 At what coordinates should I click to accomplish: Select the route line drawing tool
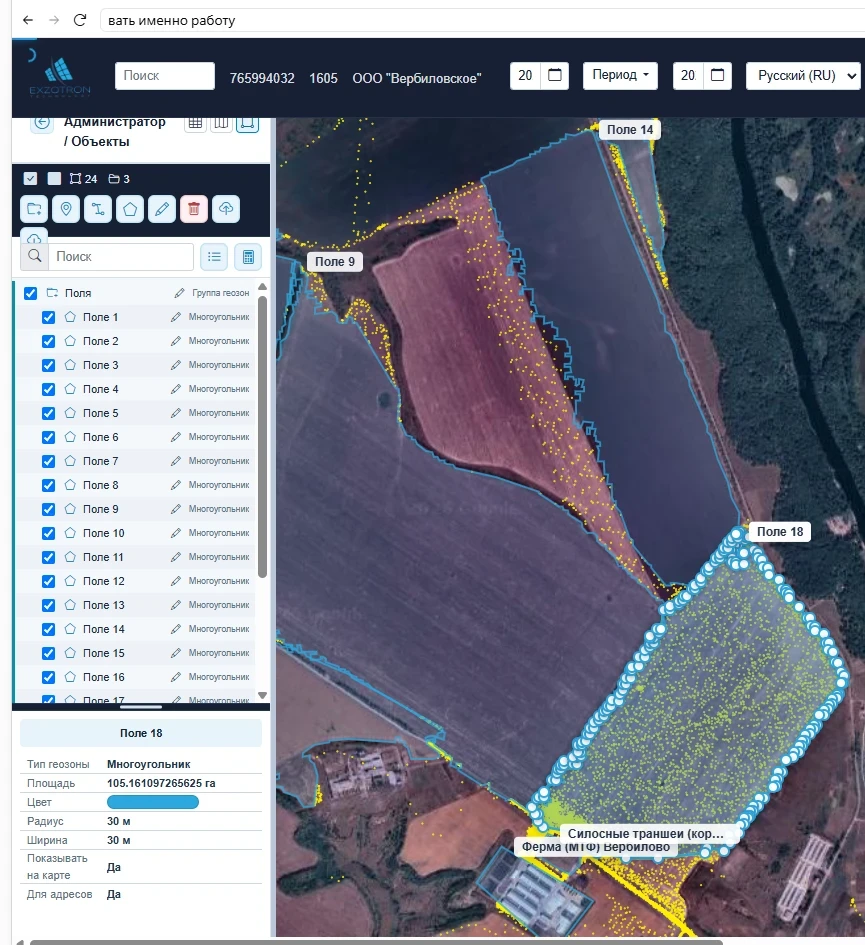(x=98, y=209)
